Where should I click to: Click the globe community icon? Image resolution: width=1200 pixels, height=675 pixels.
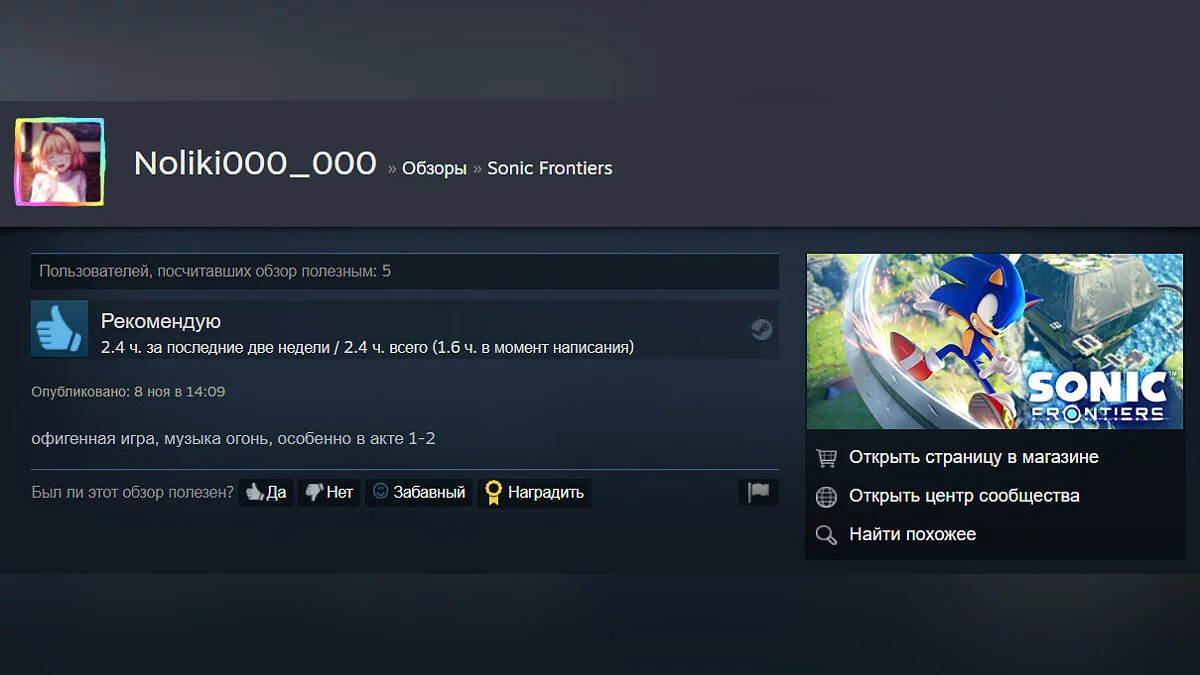click(x=826, y=496)
